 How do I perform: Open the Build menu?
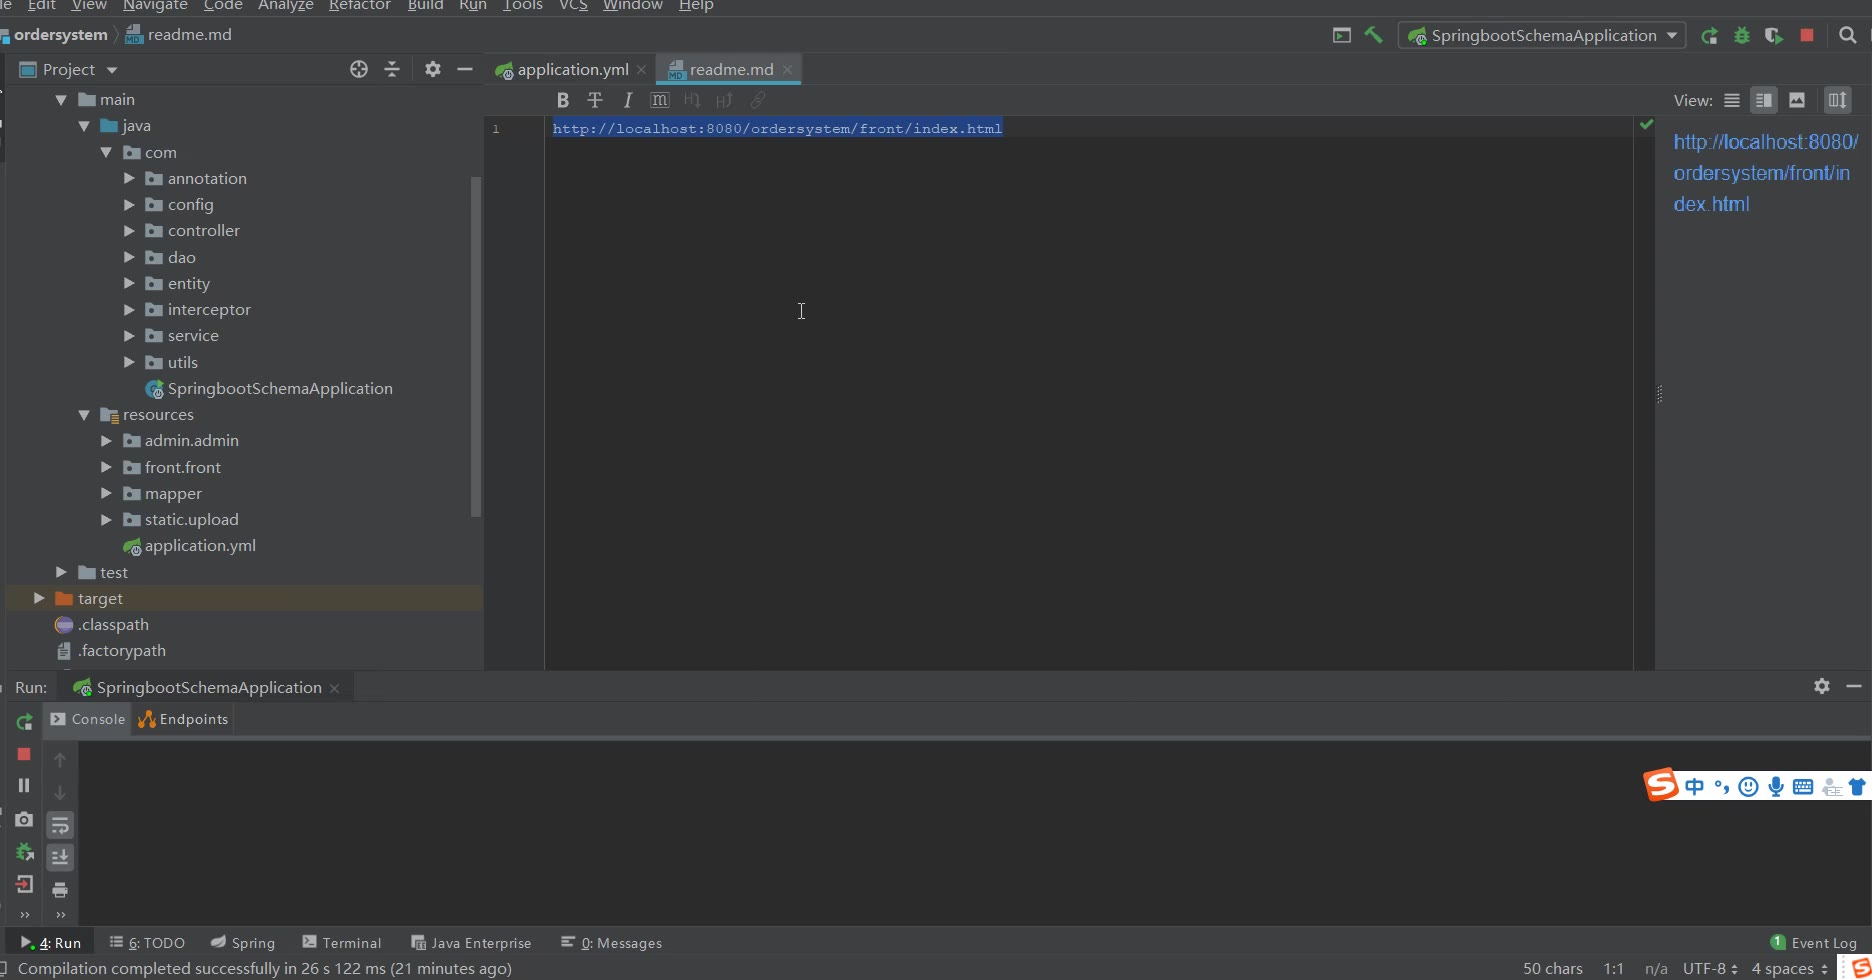[425, 6]
